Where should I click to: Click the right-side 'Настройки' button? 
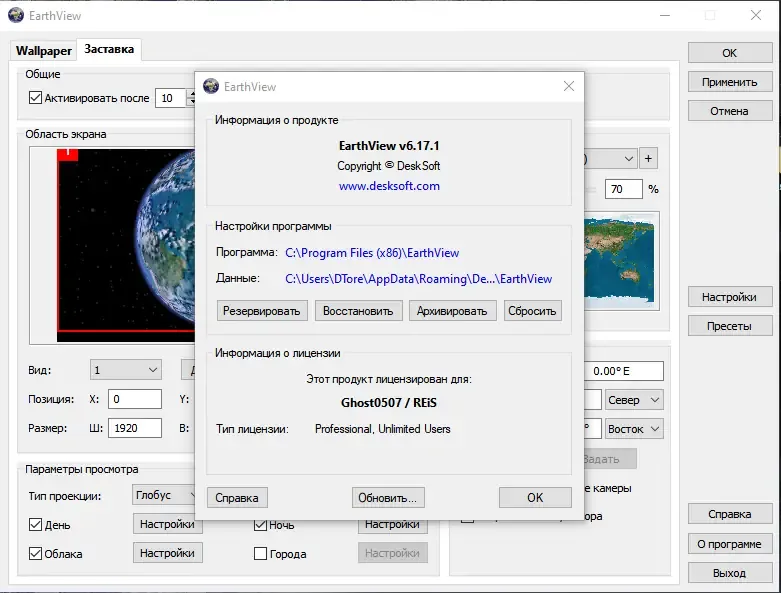pyautogui.click(x=730, y=297)
